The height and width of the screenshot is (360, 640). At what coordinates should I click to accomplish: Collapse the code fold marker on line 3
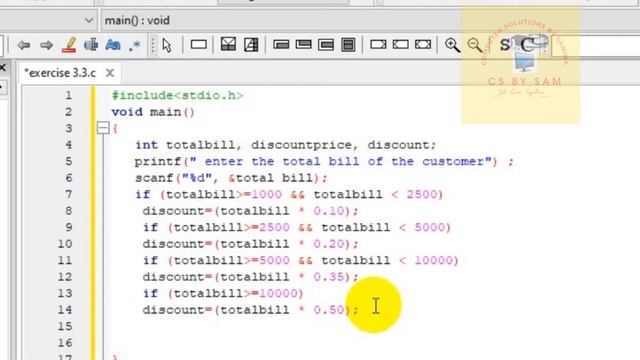tap(103, 129)
